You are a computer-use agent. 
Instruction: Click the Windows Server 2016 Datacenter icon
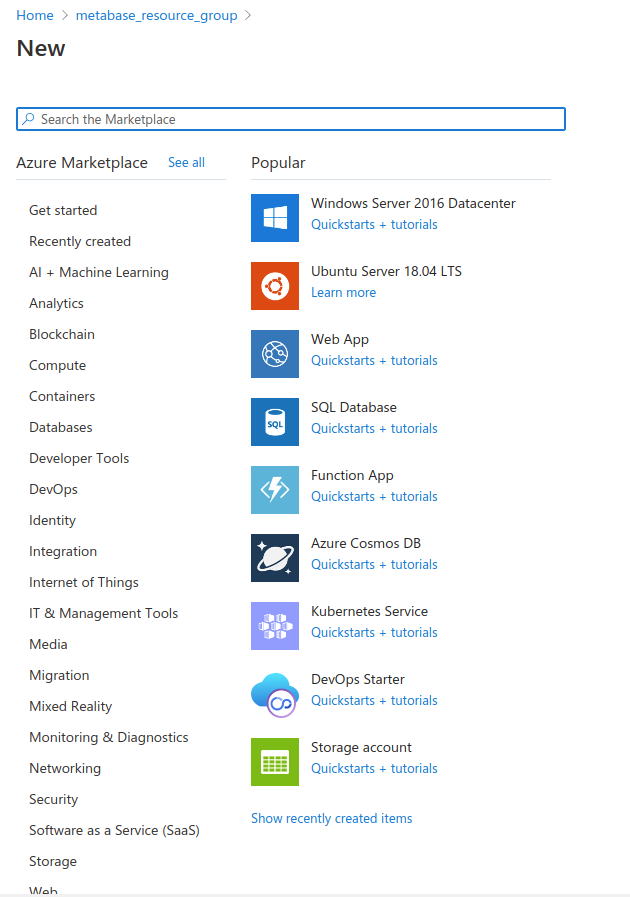tap(274, 217)
